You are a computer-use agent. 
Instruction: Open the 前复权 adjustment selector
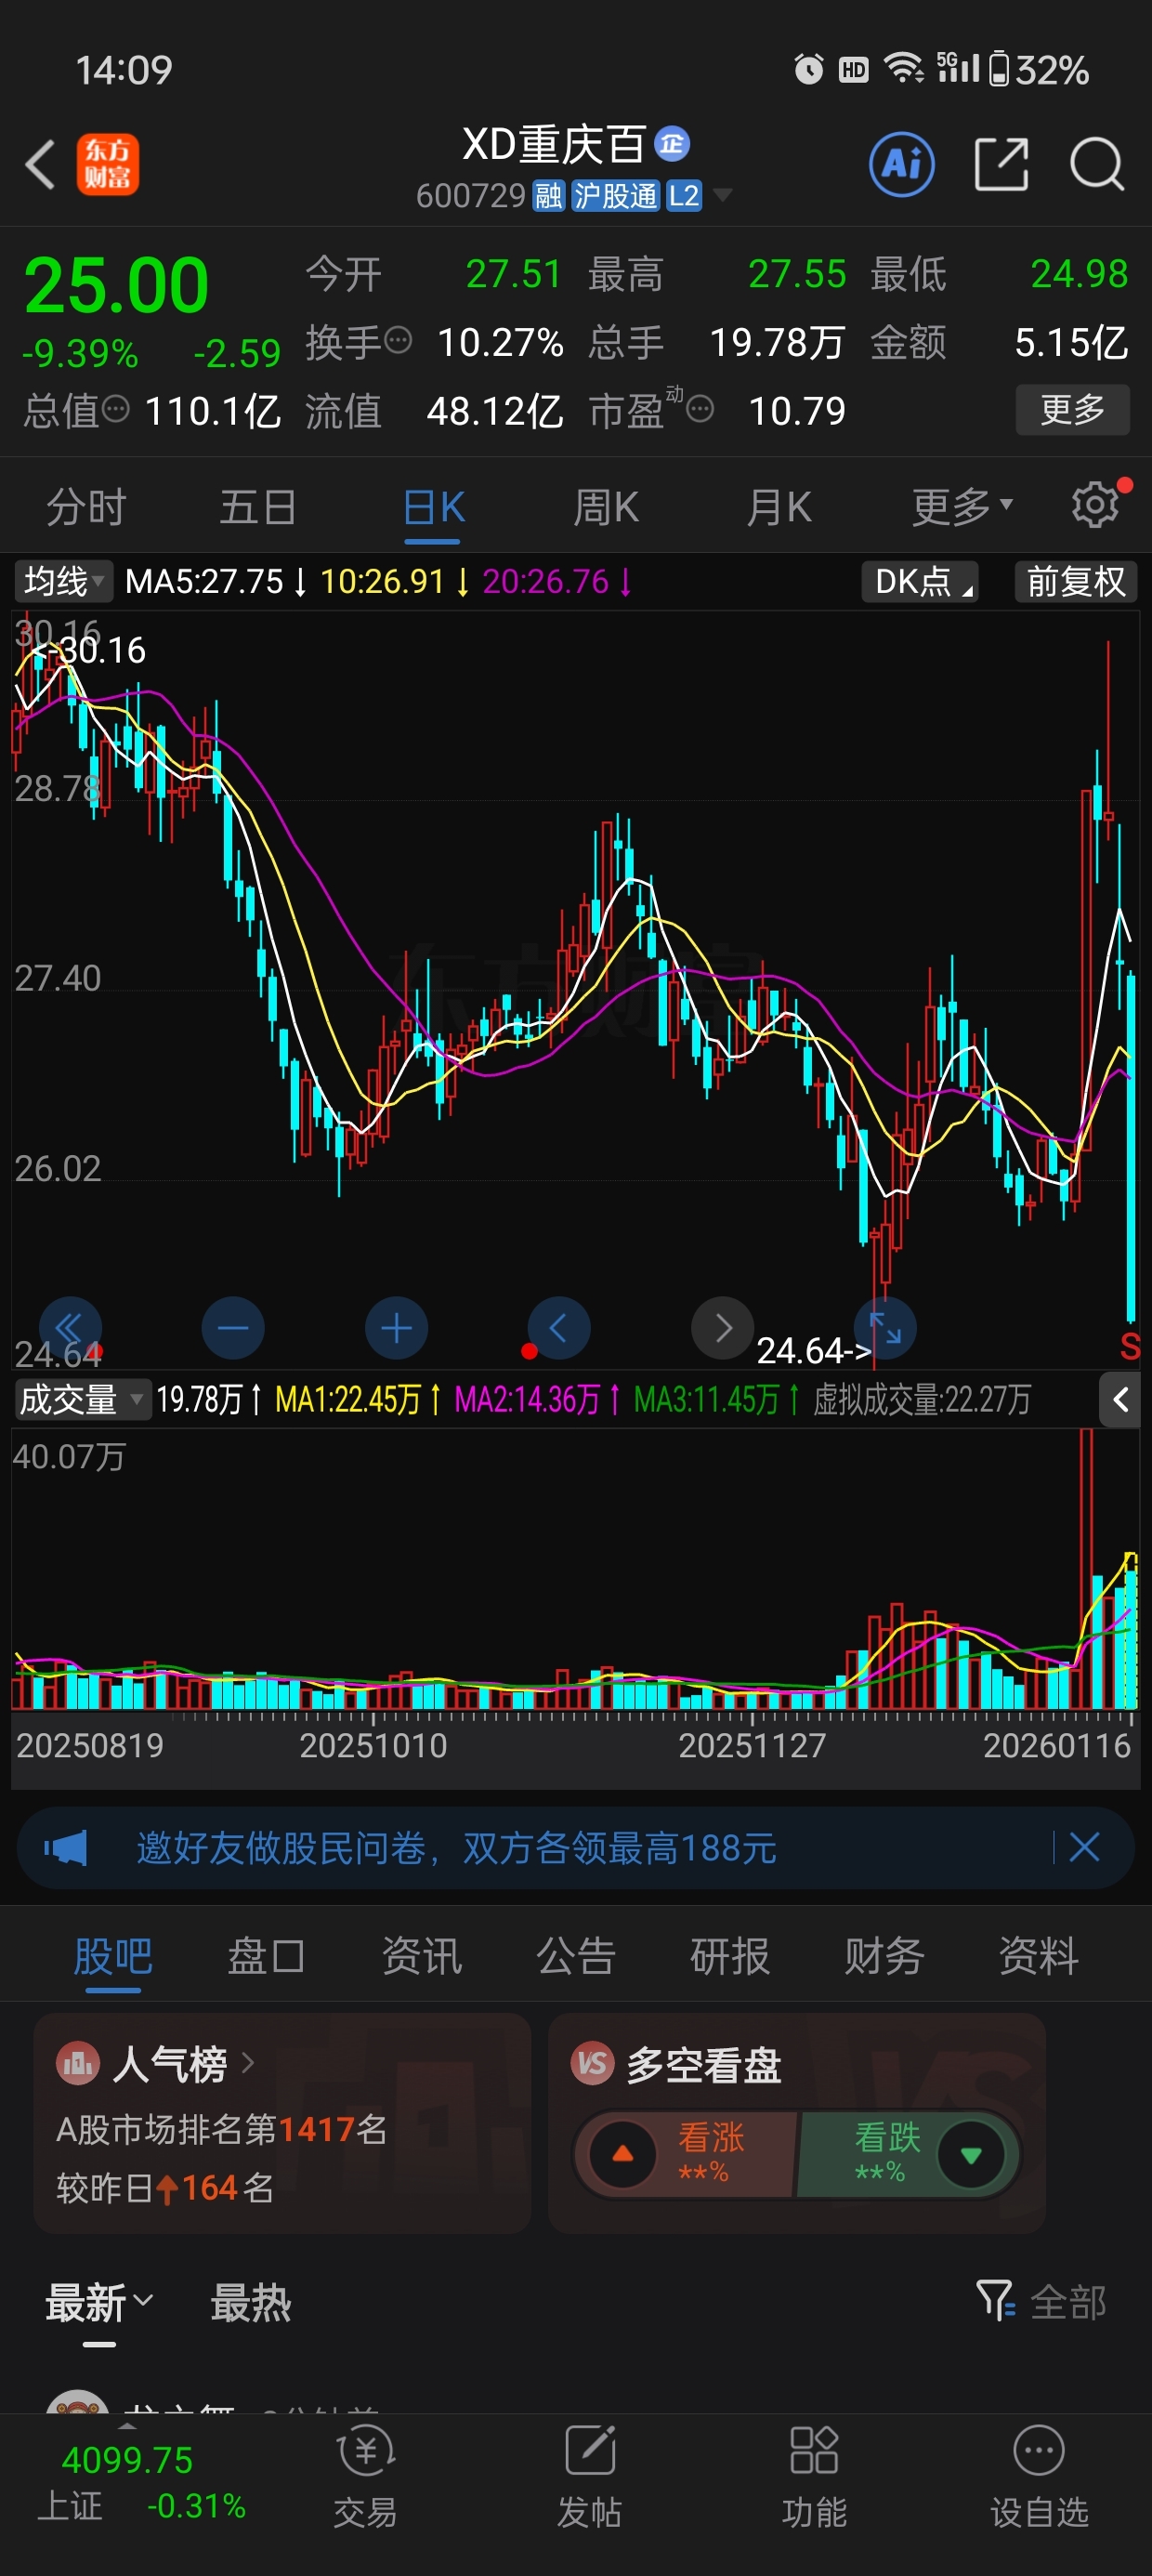tap(1076, 581)
